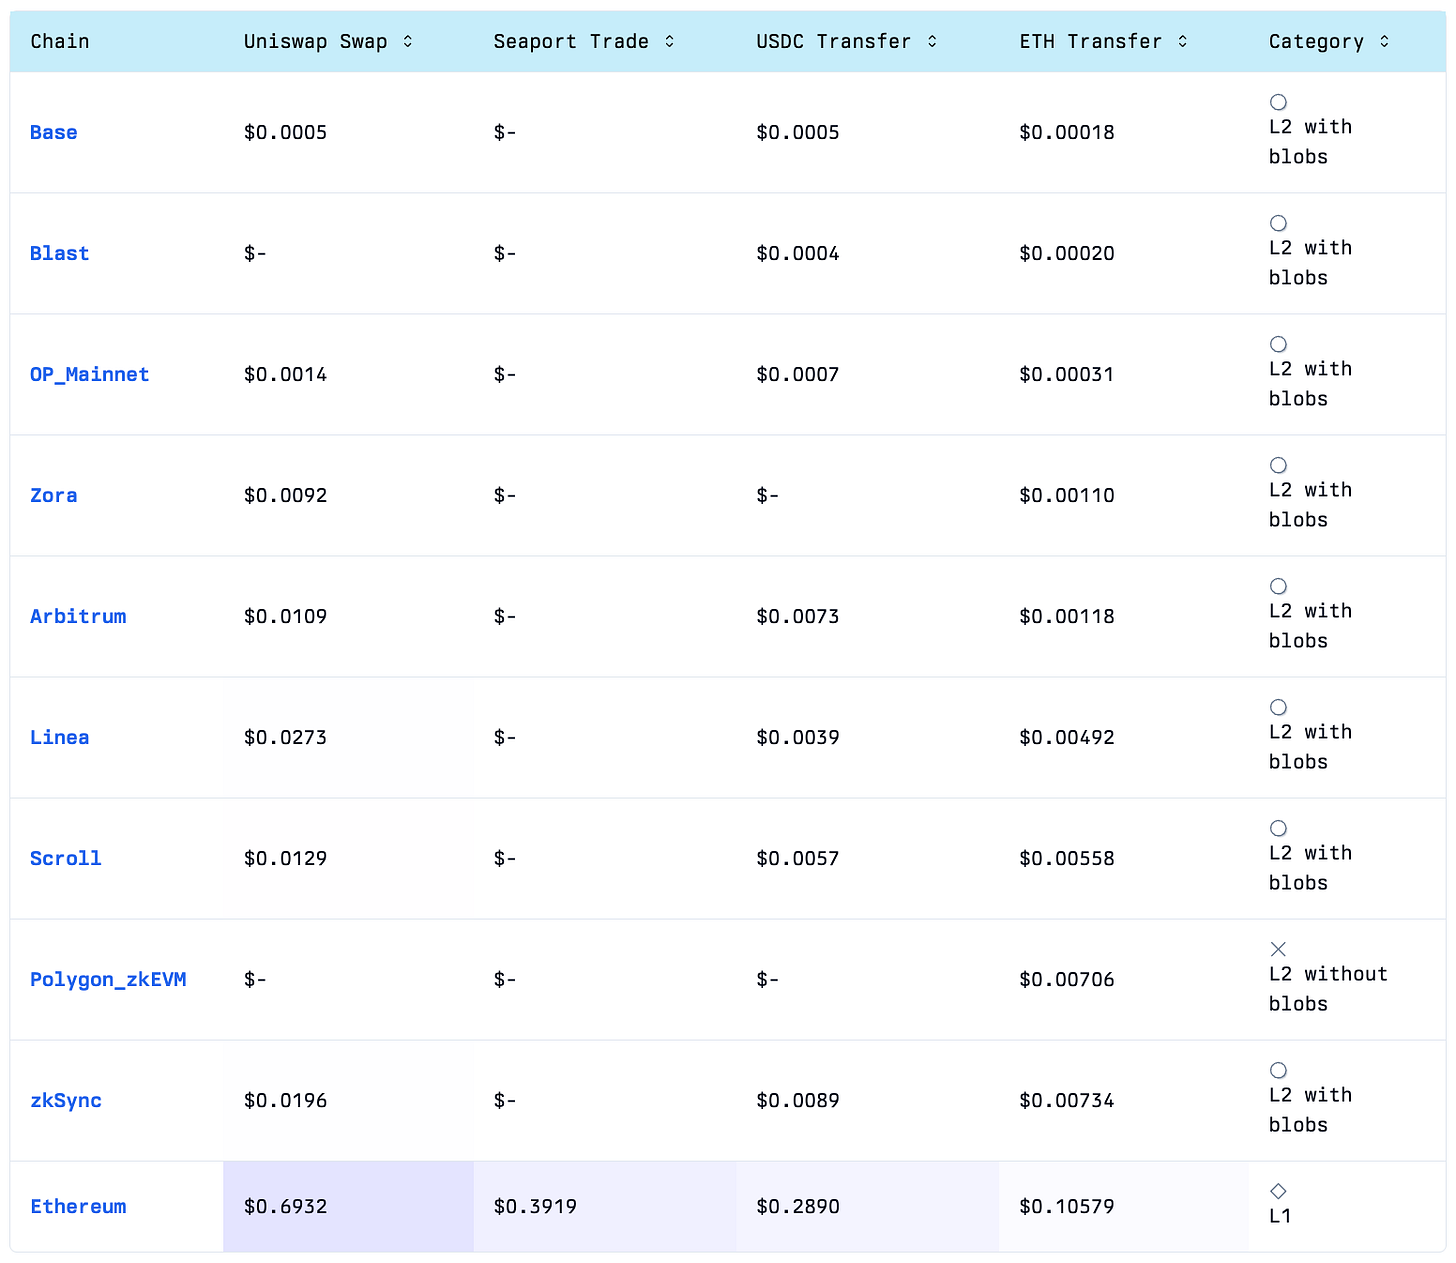Click the circle icon in Base row
The image size is (1456, 1263).
[x=1278, y=102]
